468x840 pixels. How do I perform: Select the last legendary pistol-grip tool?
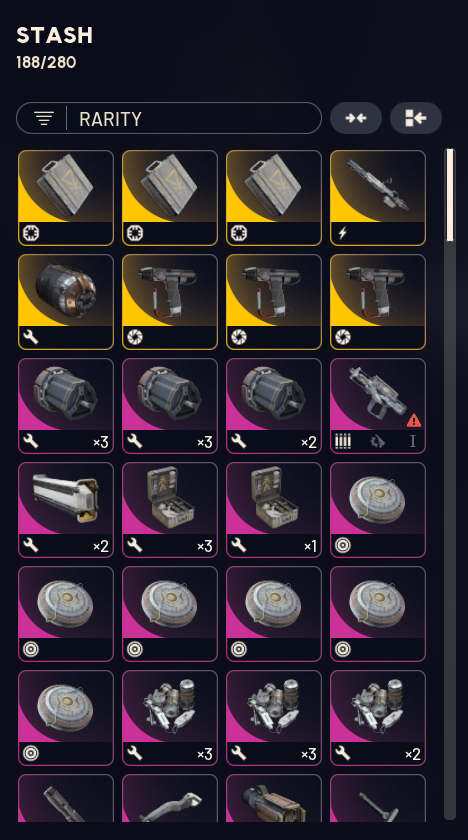tap(378, 302)
